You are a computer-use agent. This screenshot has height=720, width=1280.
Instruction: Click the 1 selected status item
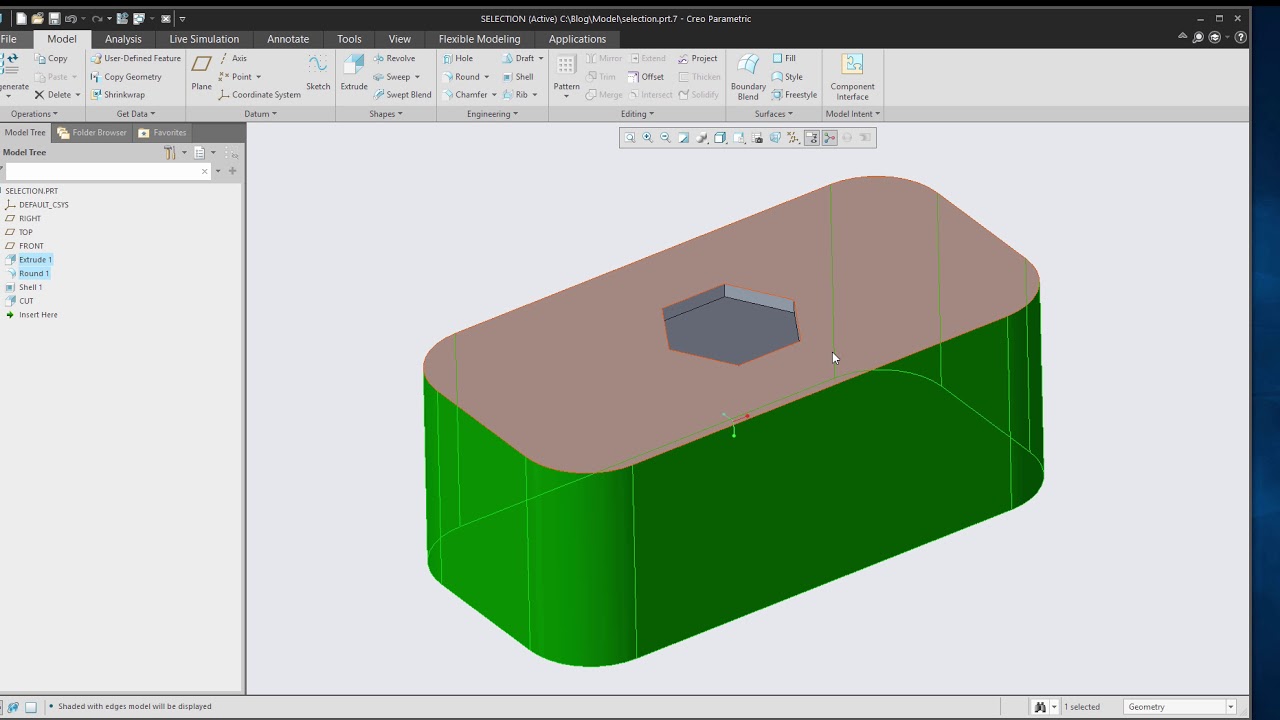pos(1081,707)
